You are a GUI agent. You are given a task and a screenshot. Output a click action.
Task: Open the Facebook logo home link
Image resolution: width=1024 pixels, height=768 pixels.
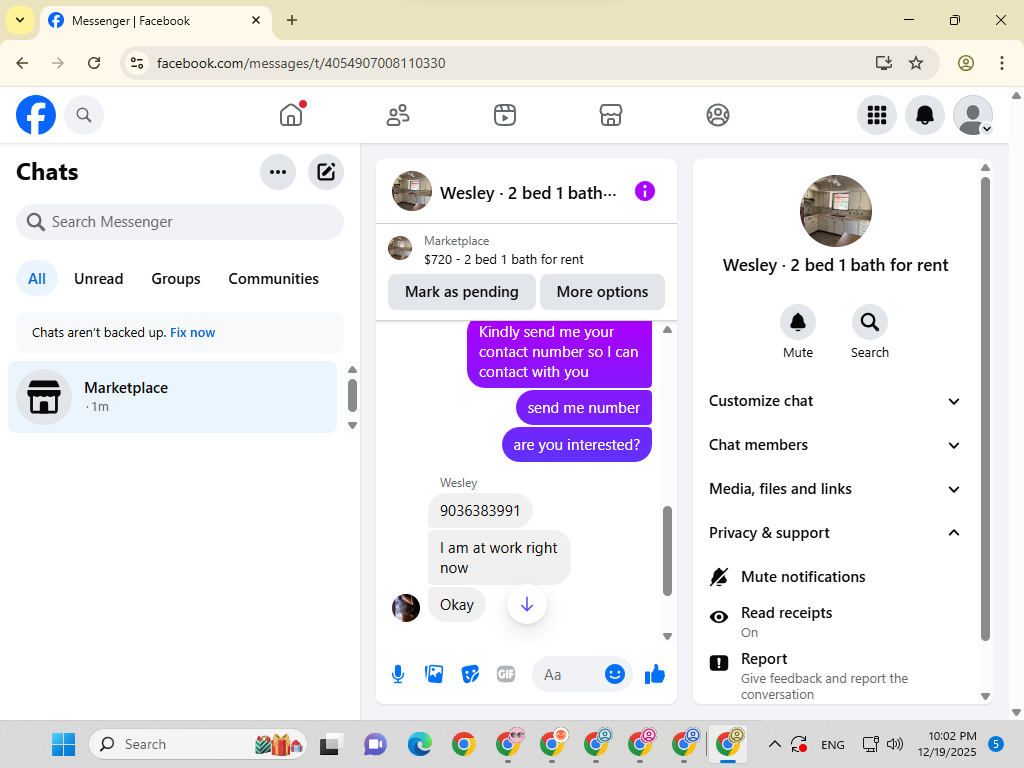pos(36,115)
